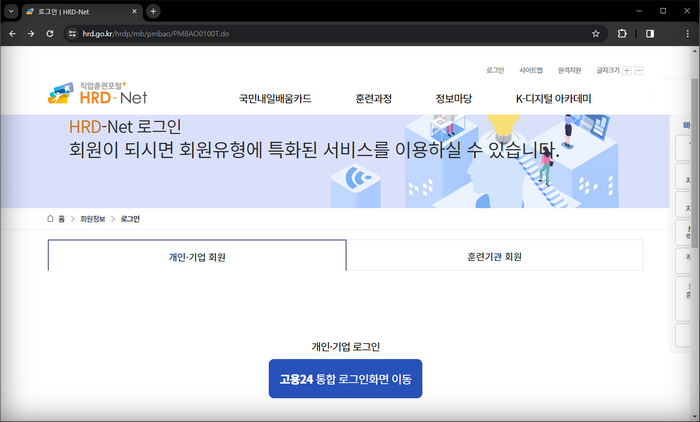Click the HRD-Net logo
The image size is (700, 422).
coord(98,93)
